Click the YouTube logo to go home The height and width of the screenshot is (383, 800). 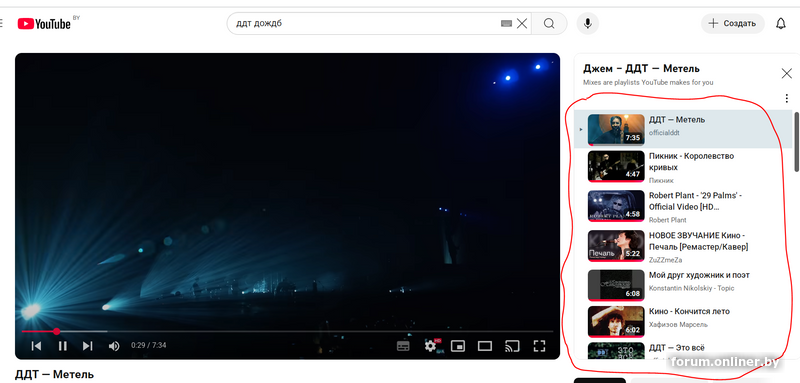[44, 23]
